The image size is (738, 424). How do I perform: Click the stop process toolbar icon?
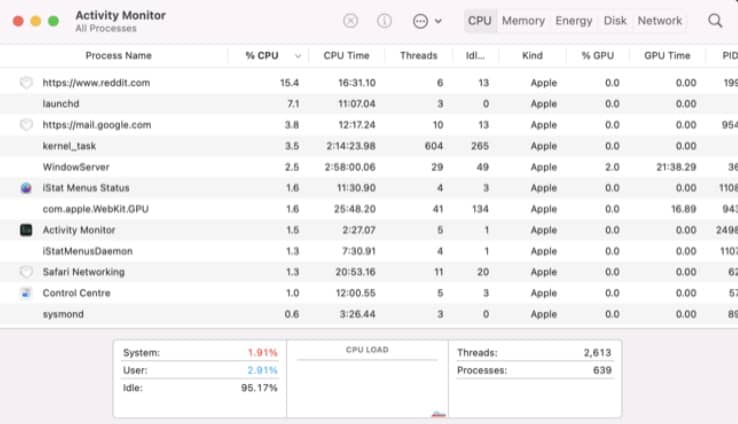coord(350,21)
